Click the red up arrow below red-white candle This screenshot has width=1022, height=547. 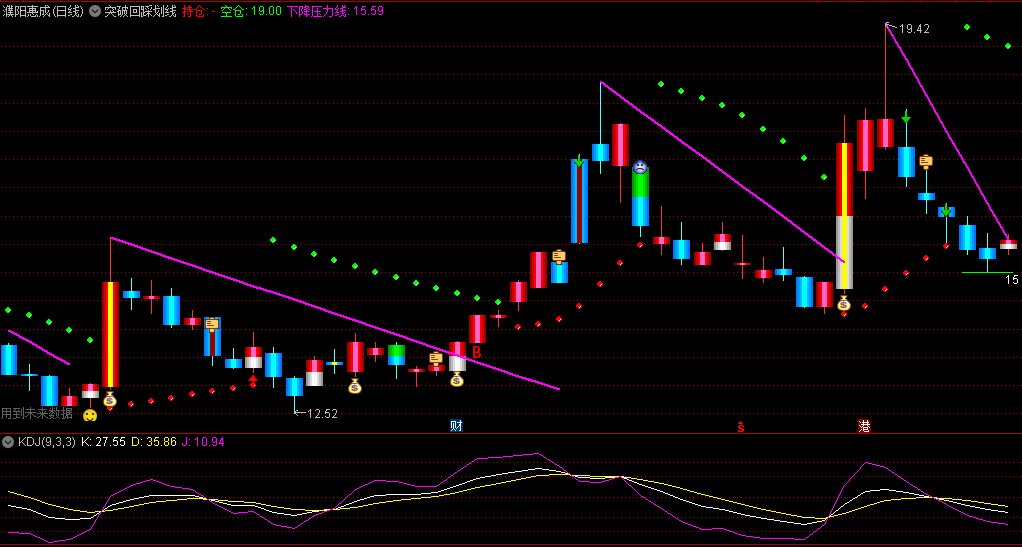[x=253, y=379]
